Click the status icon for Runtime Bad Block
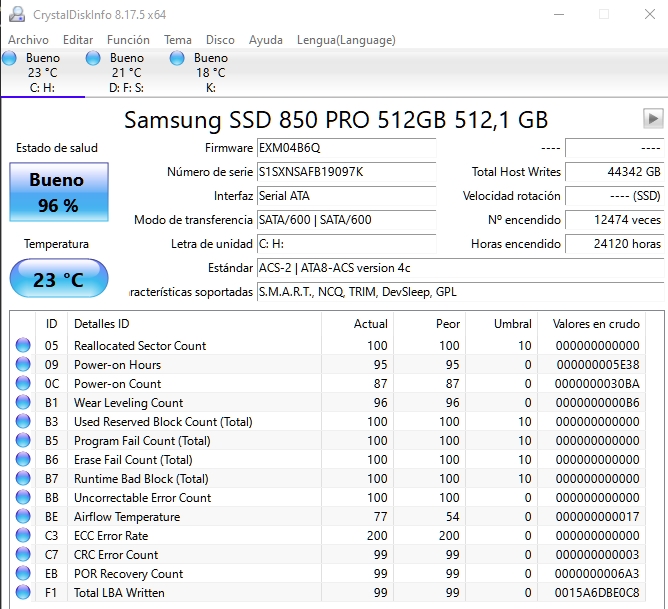The image size is (668, 609). click(23, 478)
